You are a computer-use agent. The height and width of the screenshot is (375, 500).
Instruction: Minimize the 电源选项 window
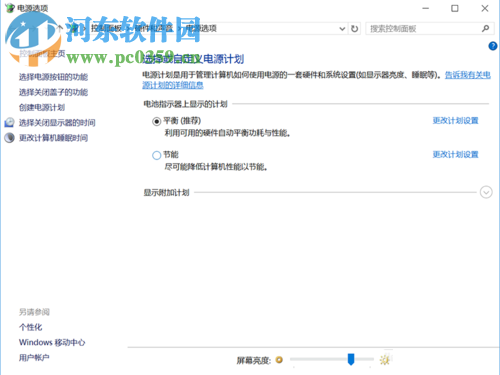(x=426, y=8)
